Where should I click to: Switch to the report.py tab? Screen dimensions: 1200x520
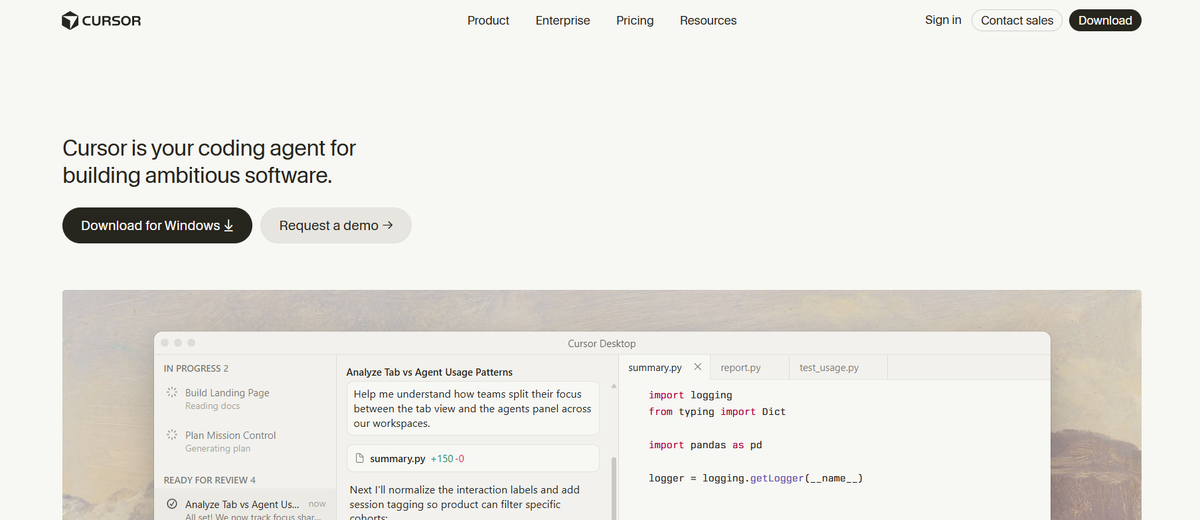[740, 368]
